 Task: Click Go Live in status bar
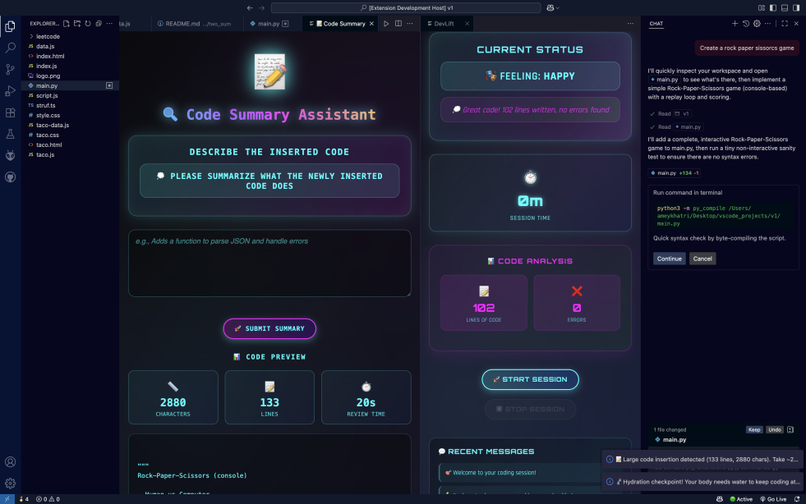pos(773,499)
